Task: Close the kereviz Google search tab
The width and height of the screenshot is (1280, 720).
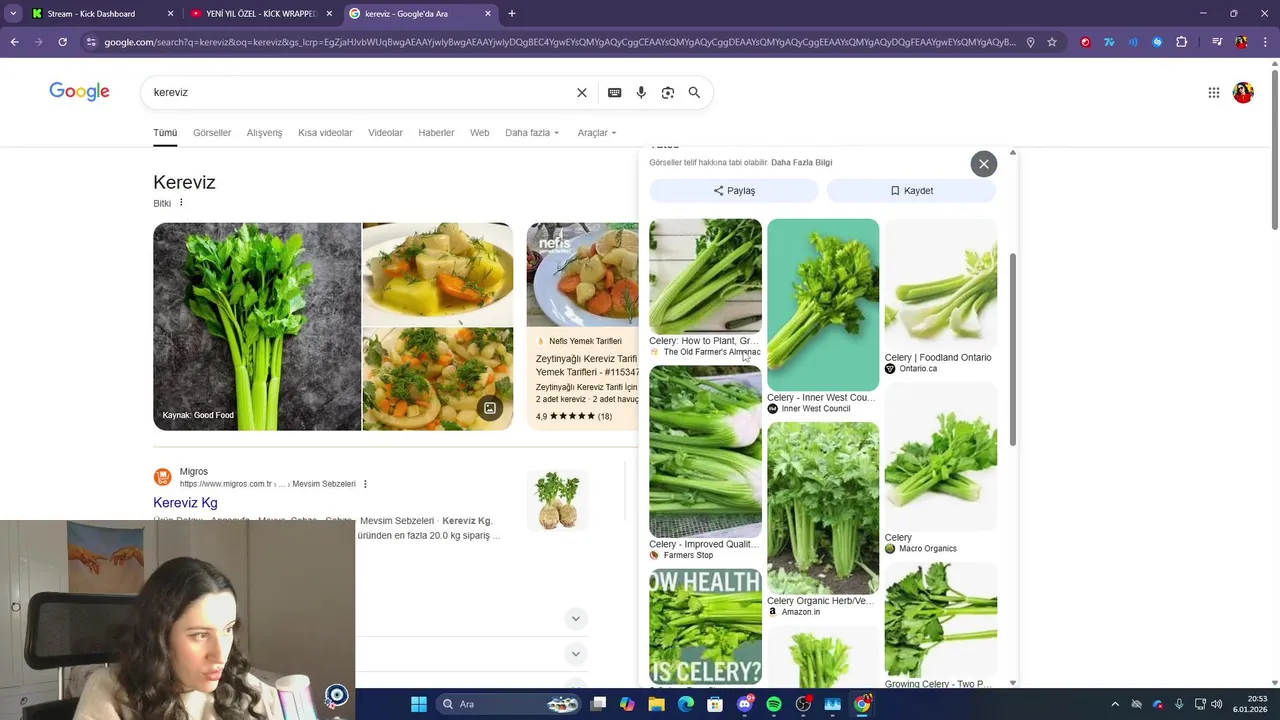Action: [x=488, y=14]
